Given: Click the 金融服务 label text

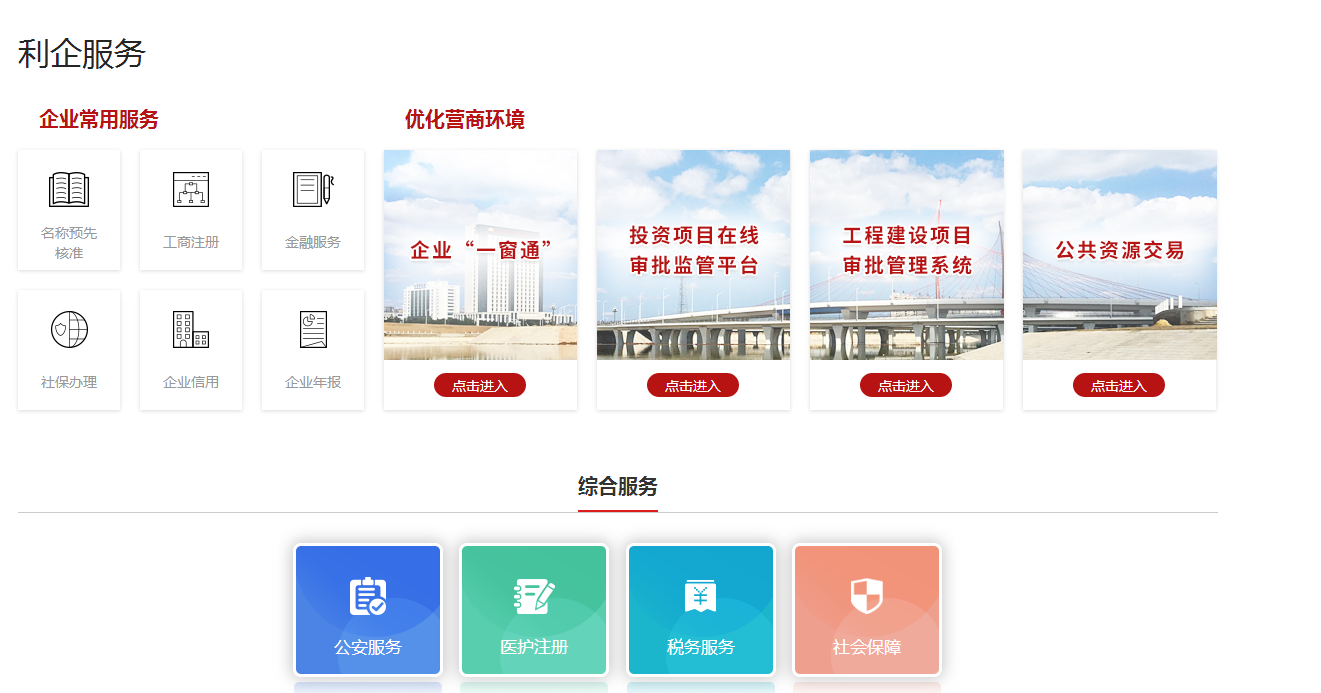Looking at the screenshot, I should [313, 242].
